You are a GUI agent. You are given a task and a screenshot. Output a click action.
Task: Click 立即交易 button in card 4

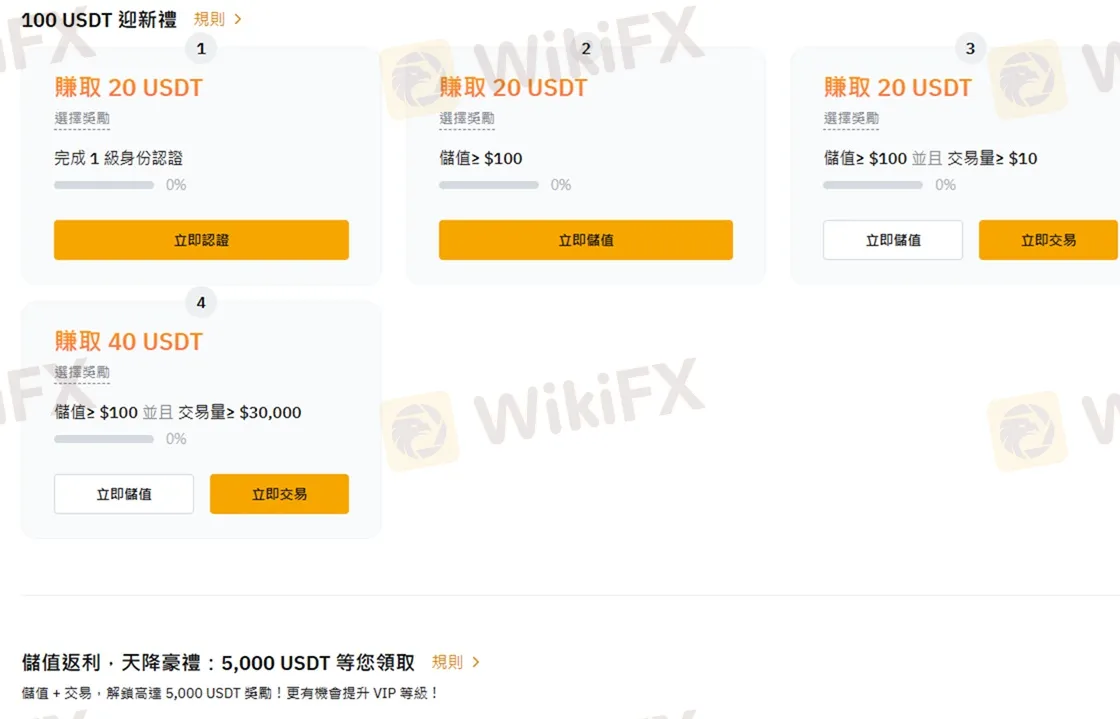[279, 494]
